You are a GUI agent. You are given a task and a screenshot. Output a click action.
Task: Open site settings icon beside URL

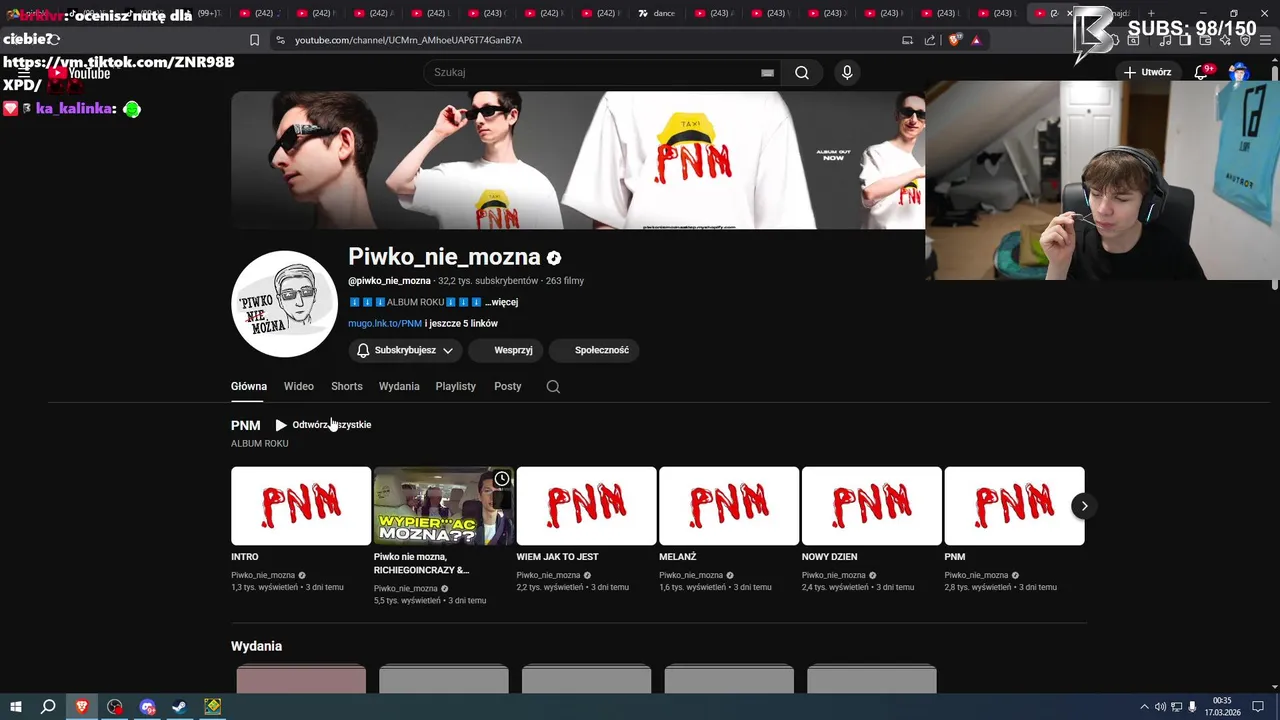tap(280, 40)
